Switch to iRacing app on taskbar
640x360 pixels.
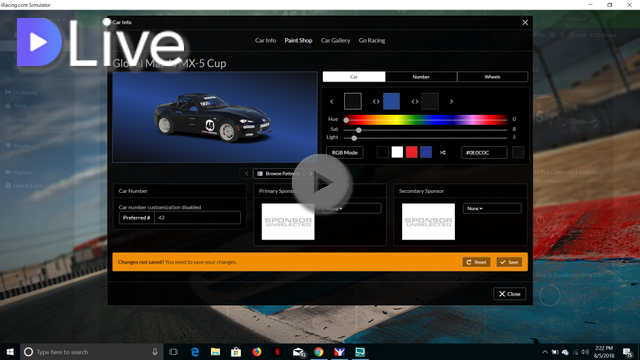tap(339, 352)
